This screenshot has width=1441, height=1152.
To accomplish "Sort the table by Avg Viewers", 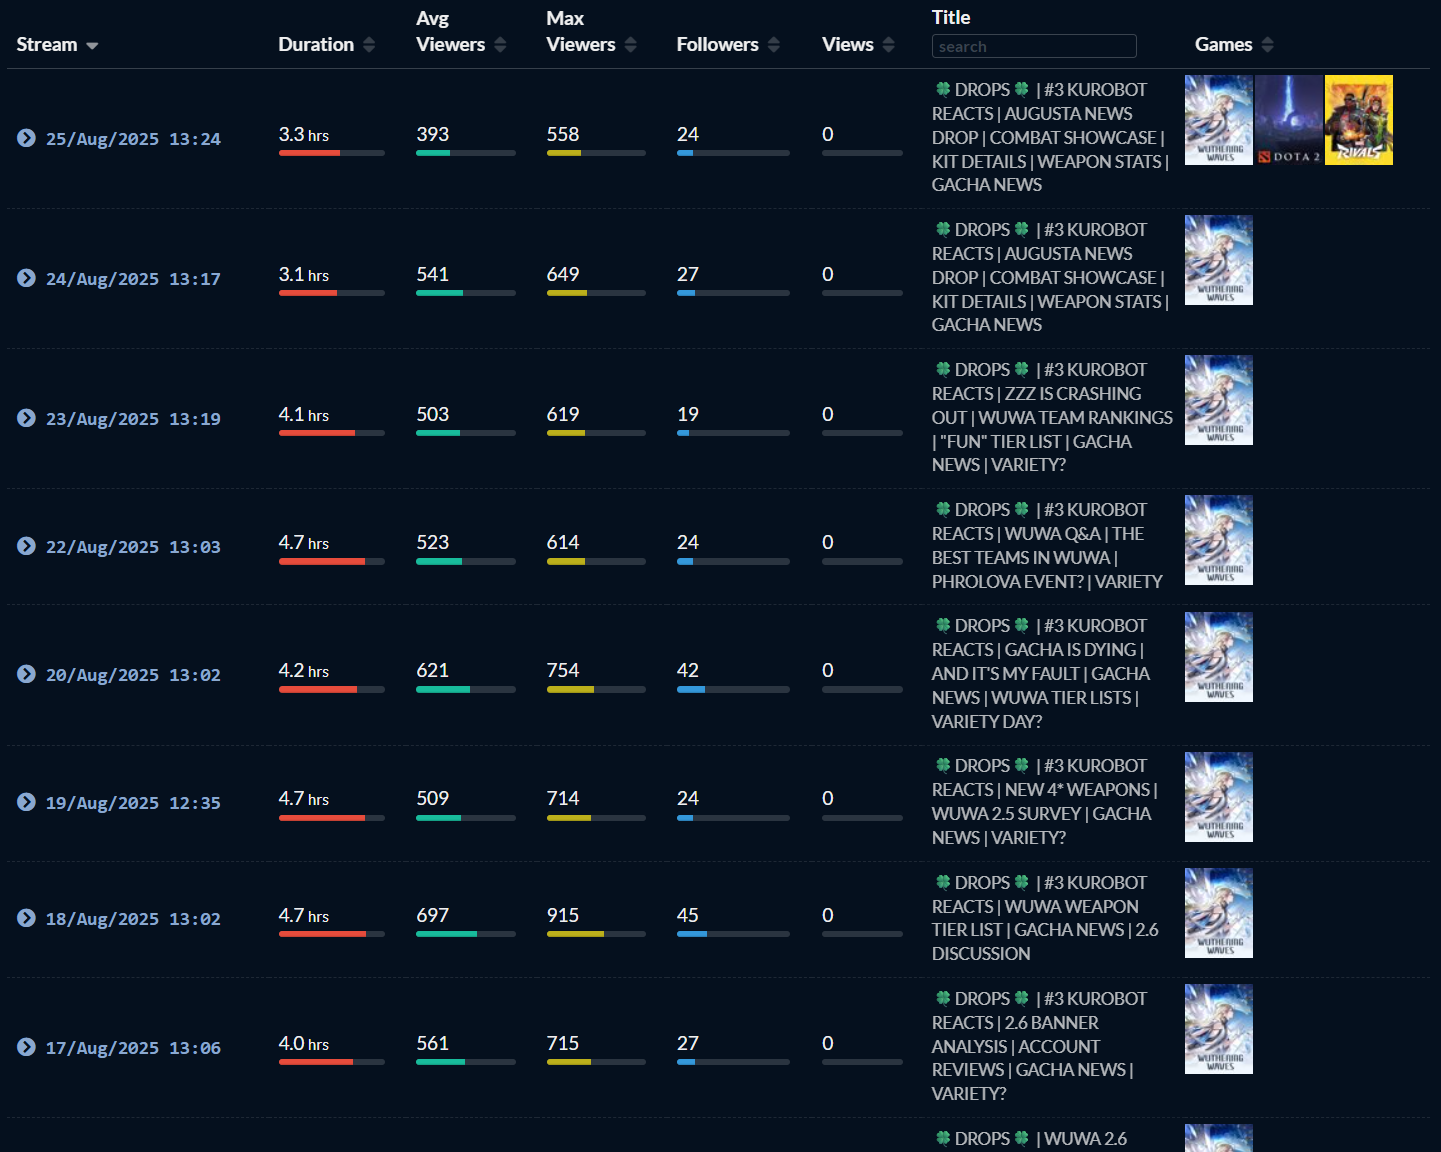I will [461, 32].
